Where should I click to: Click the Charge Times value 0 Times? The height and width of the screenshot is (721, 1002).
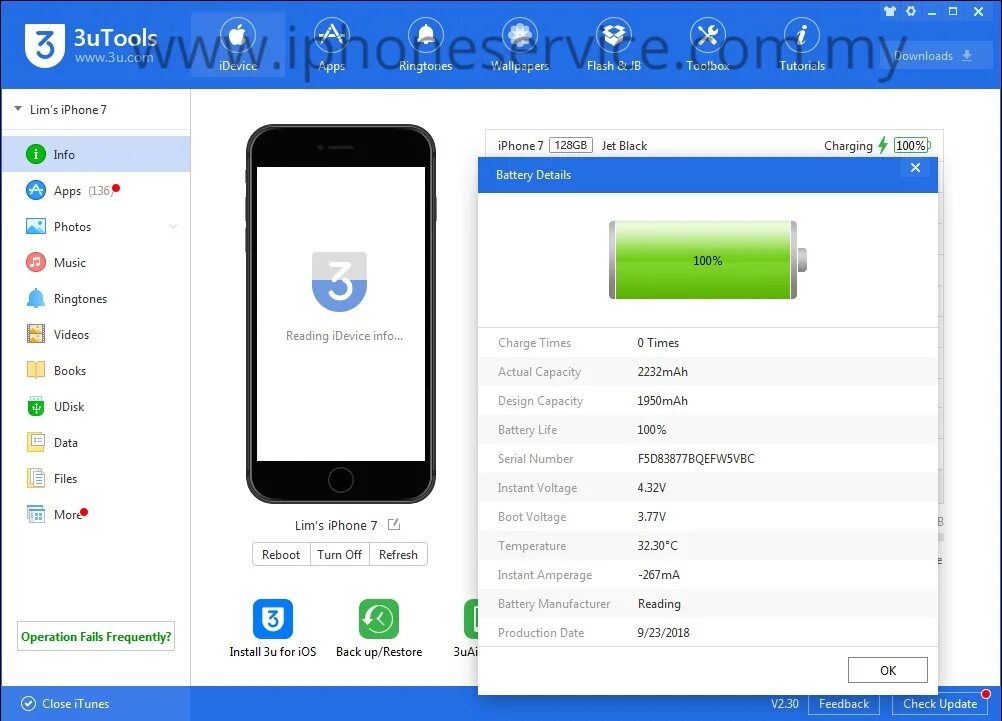(658, 343)
